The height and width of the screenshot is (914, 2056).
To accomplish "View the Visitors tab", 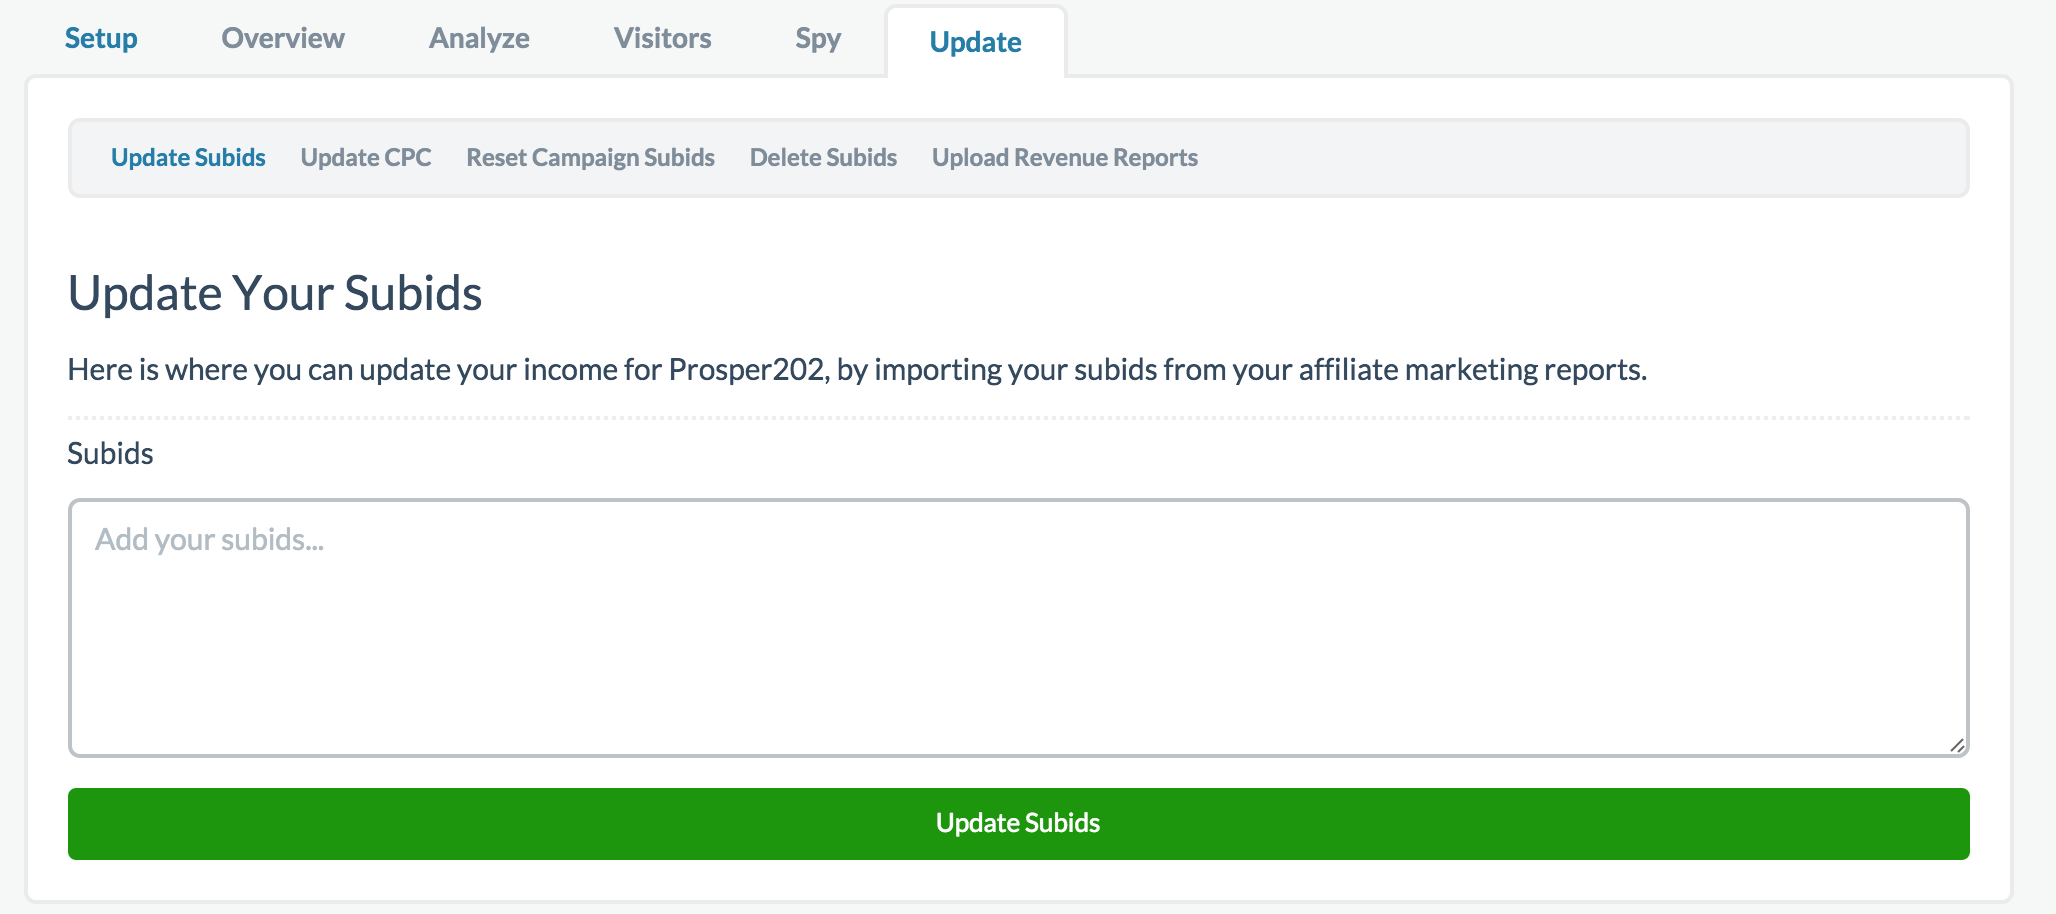I will (x=662, y=38).
